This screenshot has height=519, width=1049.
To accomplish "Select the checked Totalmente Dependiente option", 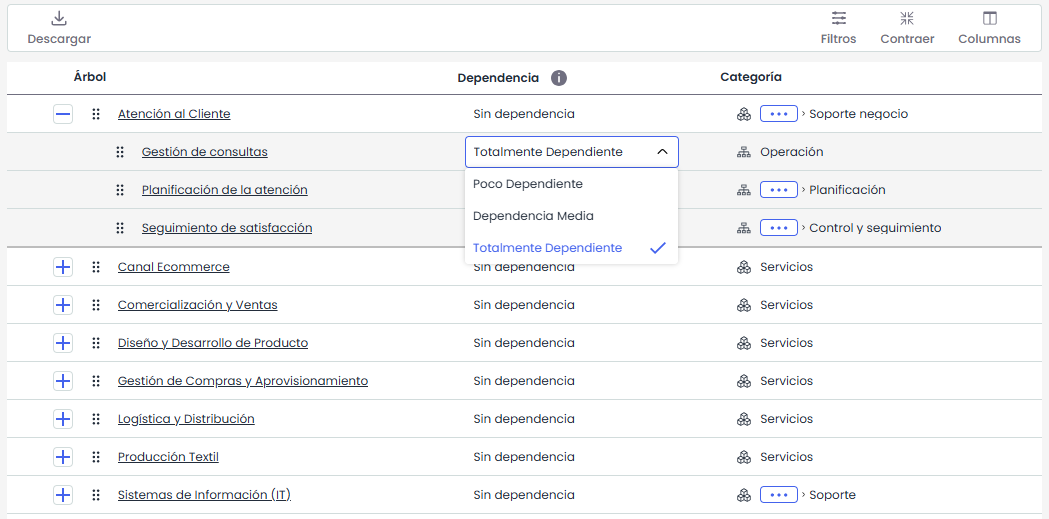I will (547, 248).
